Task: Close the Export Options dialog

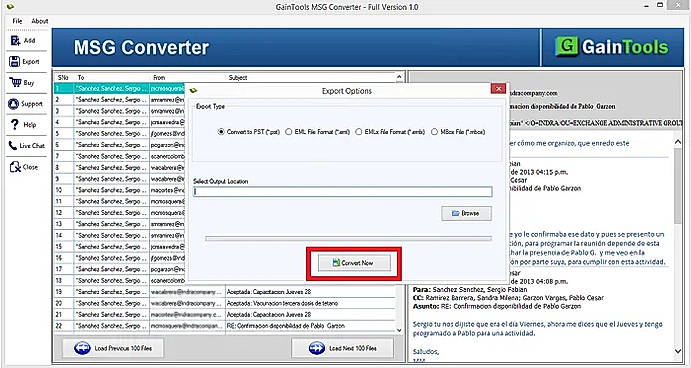Action: coord(498,89)
